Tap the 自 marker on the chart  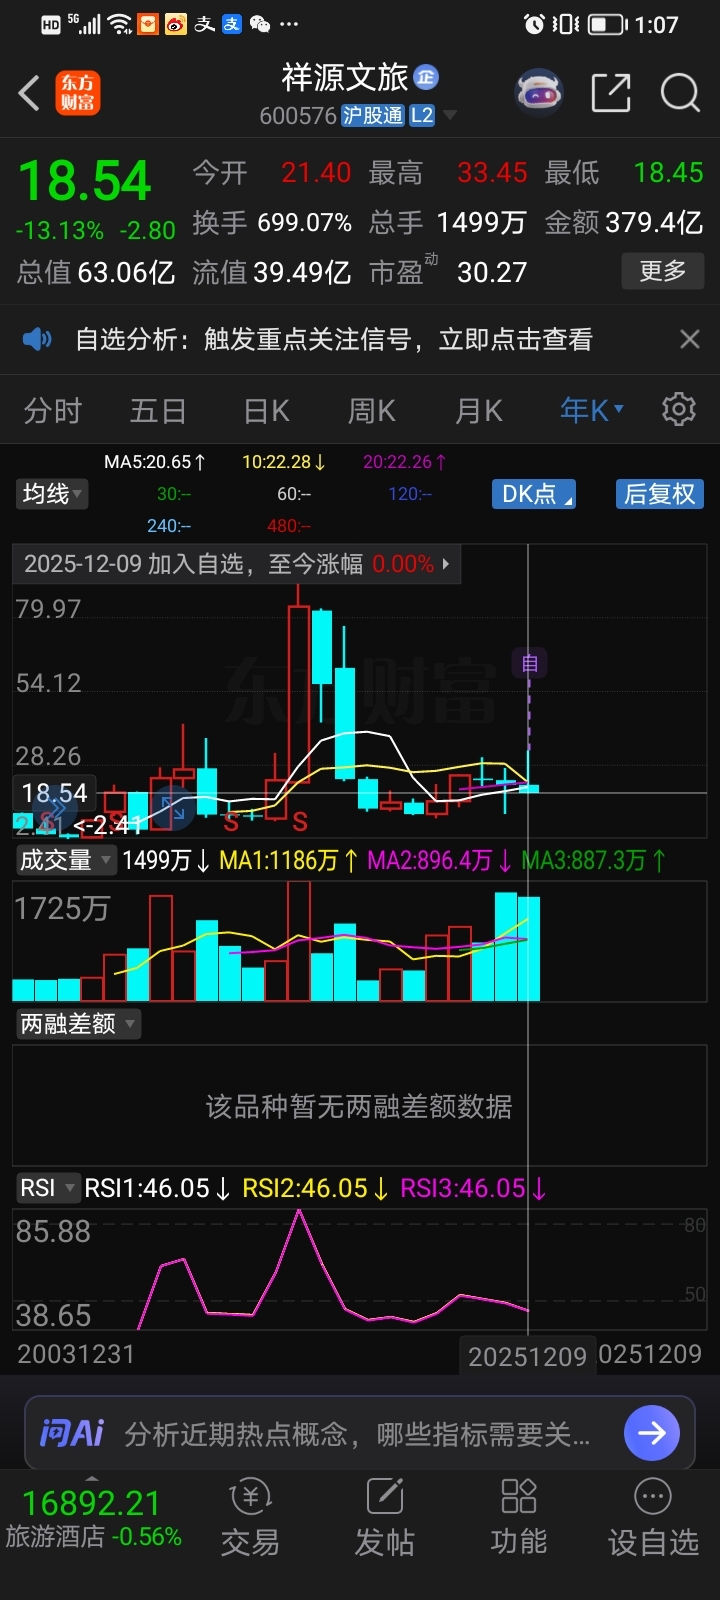[x=529, y=663]
